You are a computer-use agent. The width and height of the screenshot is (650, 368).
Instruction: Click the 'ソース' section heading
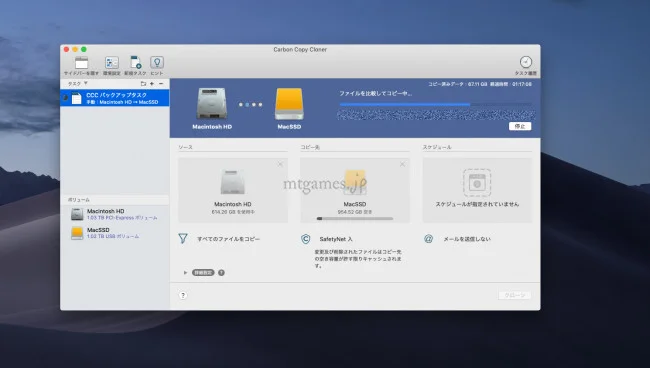[185, 147]
